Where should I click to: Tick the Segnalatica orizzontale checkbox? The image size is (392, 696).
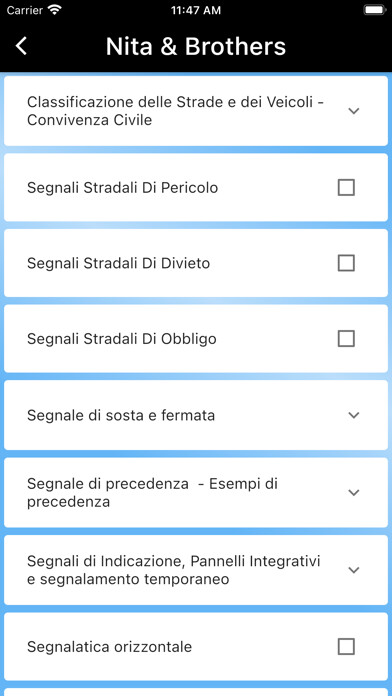[346, 647]
